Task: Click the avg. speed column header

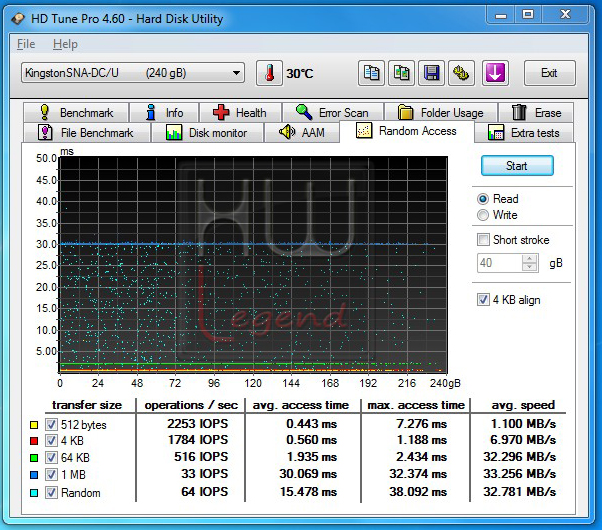Action: (523, 405)
